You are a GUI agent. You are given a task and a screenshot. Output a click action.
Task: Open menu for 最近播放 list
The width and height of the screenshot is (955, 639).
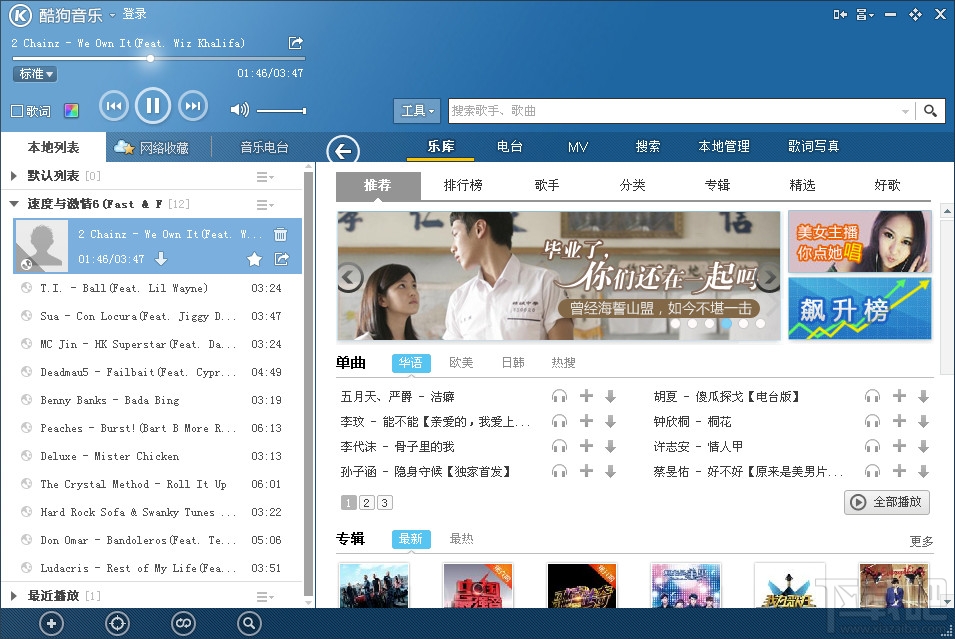point(265,596)
